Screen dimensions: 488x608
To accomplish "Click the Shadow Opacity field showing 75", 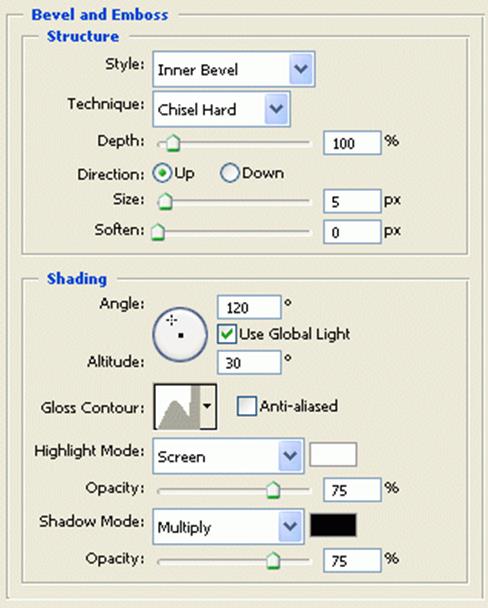I will coord(352,561).
